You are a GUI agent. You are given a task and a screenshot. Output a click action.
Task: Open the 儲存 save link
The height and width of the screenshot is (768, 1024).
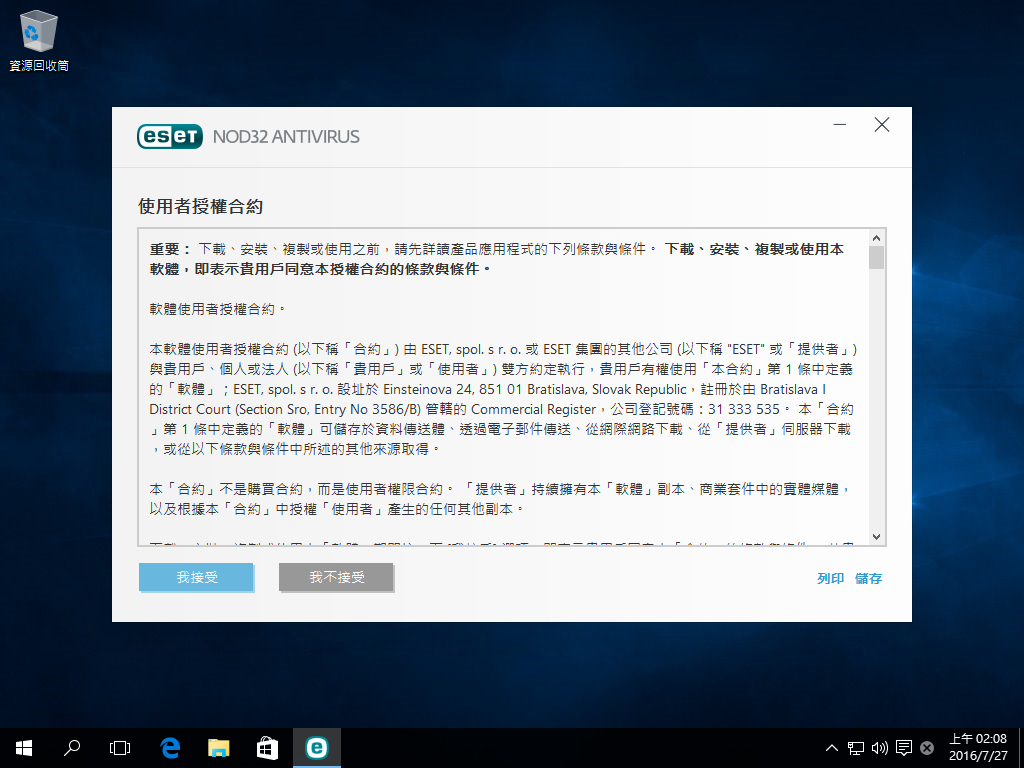pyautogui.click(x=869, y=578)
